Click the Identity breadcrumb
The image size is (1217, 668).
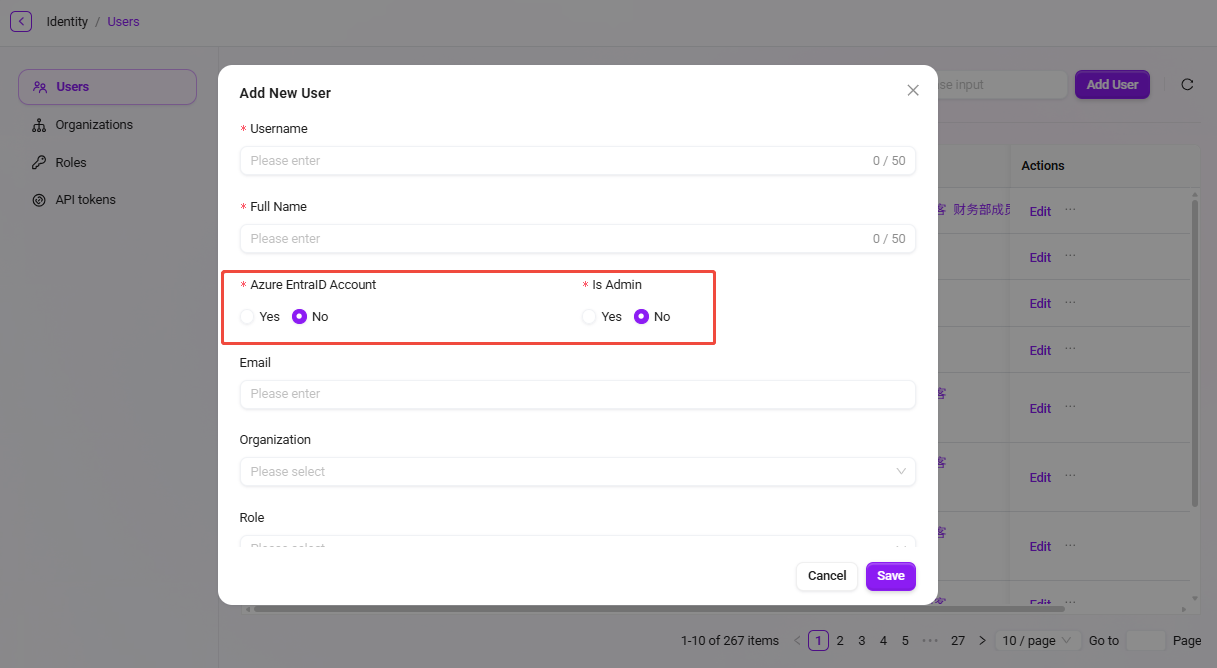pyautogui.click(x=67, y=21)
